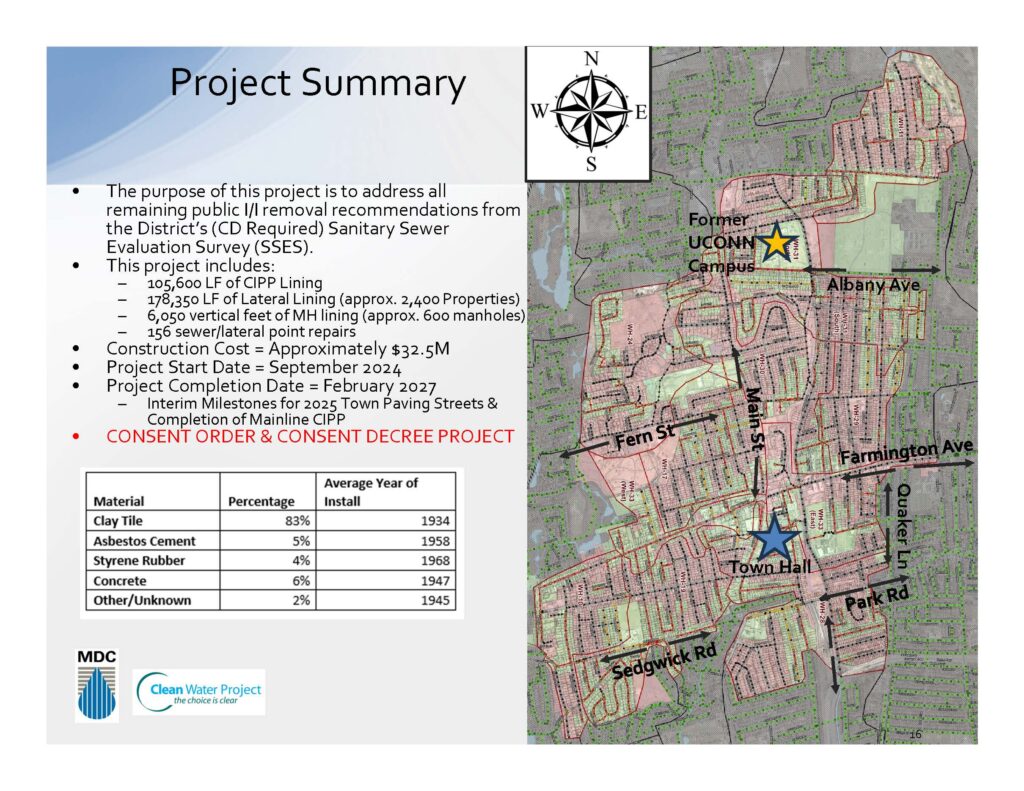The image size is (1024, 791).
Task: Click the compass 'S' letter
Action: (591, 164)
